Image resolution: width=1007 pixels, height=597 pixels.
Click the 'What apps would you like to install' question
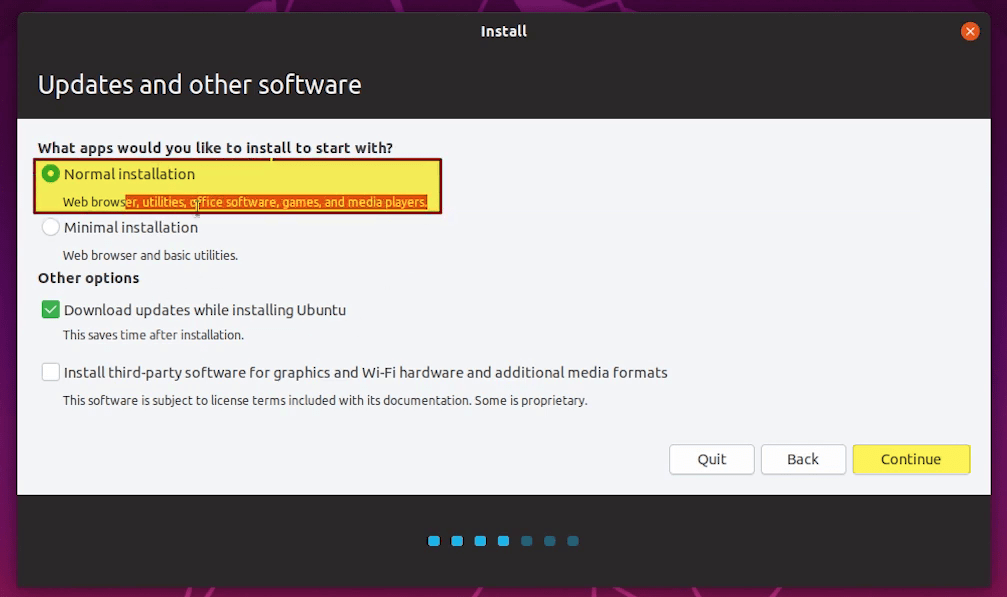click(x=215, y=148)
